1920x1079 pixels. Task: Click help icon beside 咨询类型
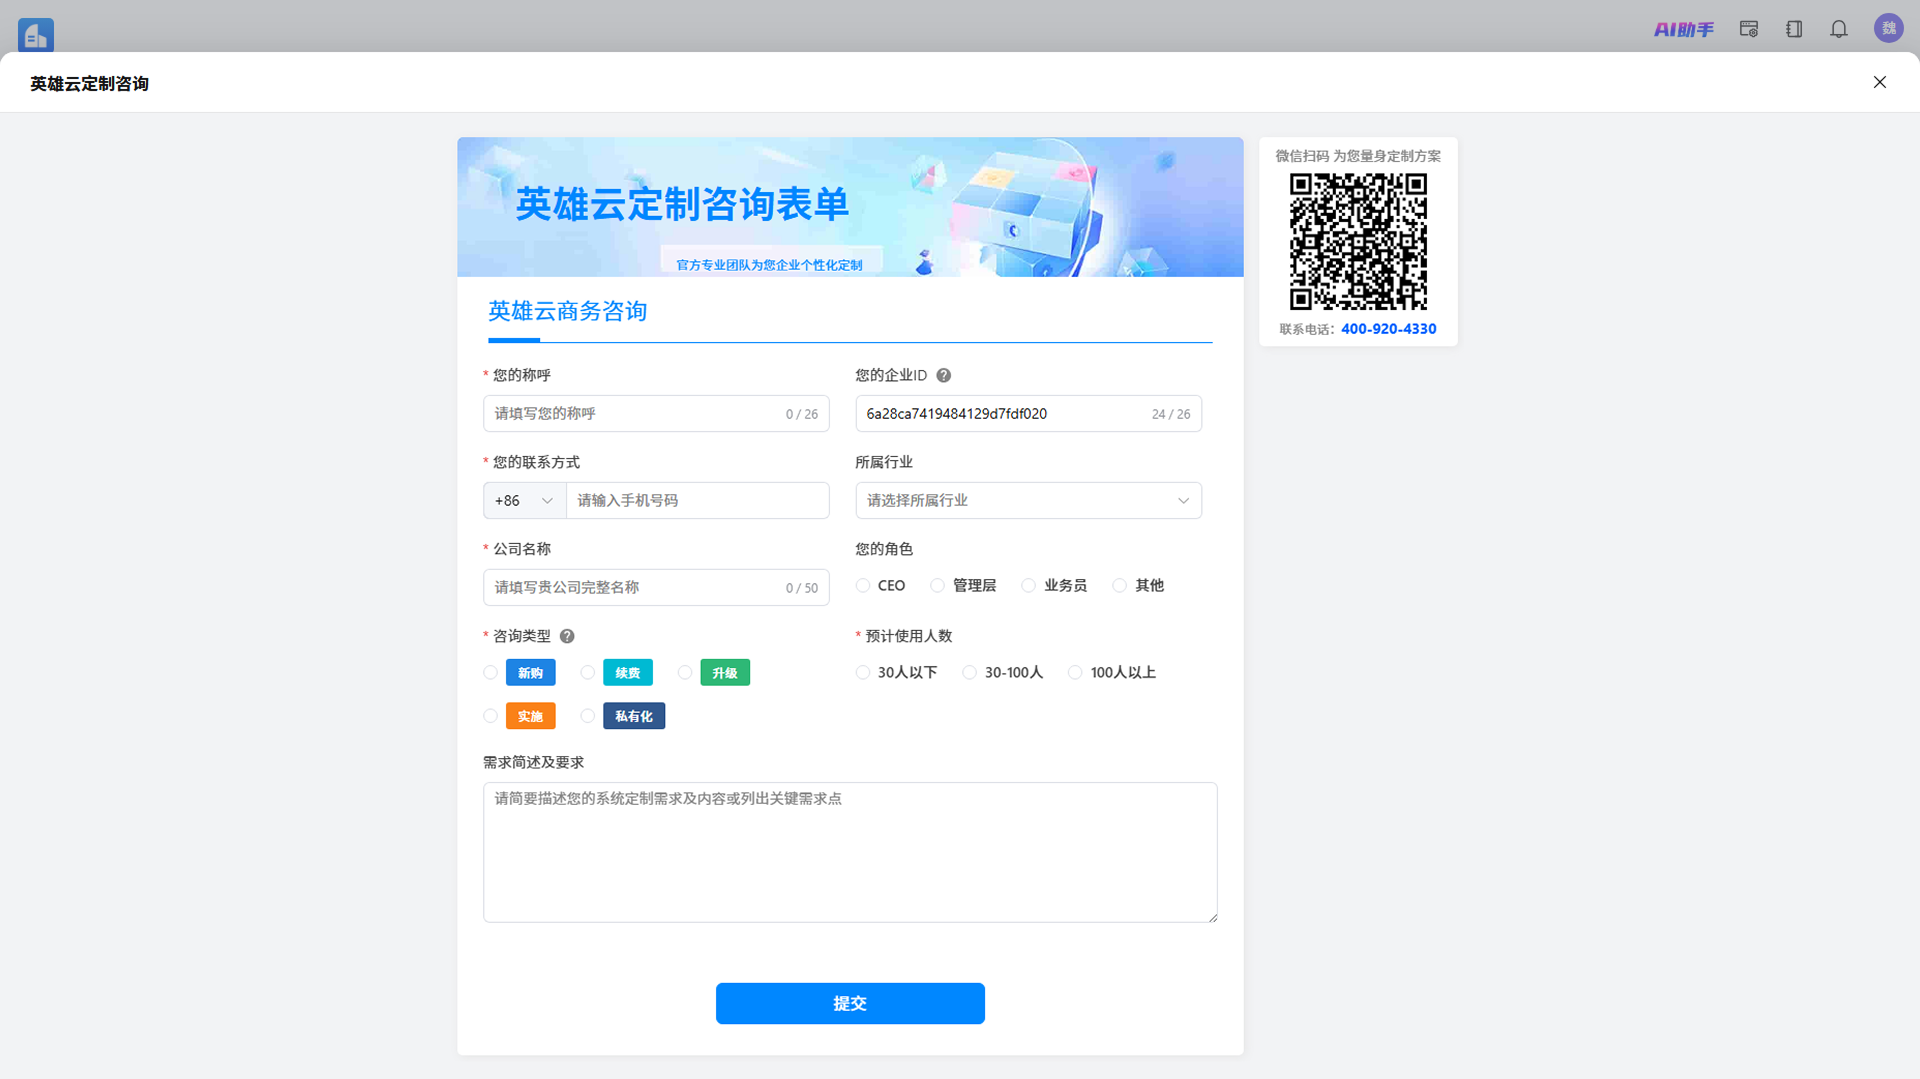coord(567,636)
